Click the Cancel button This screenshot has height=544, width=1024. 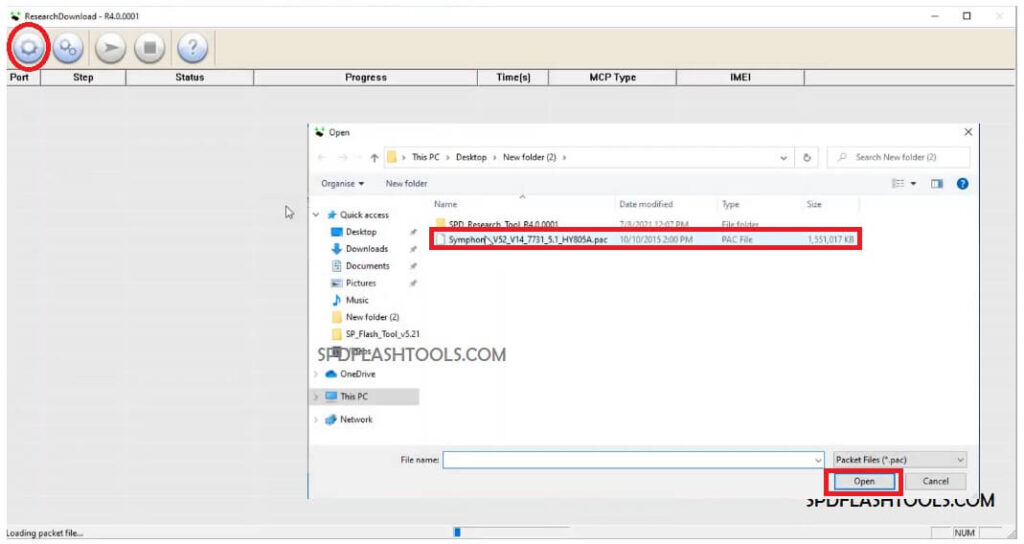(935, 482)
